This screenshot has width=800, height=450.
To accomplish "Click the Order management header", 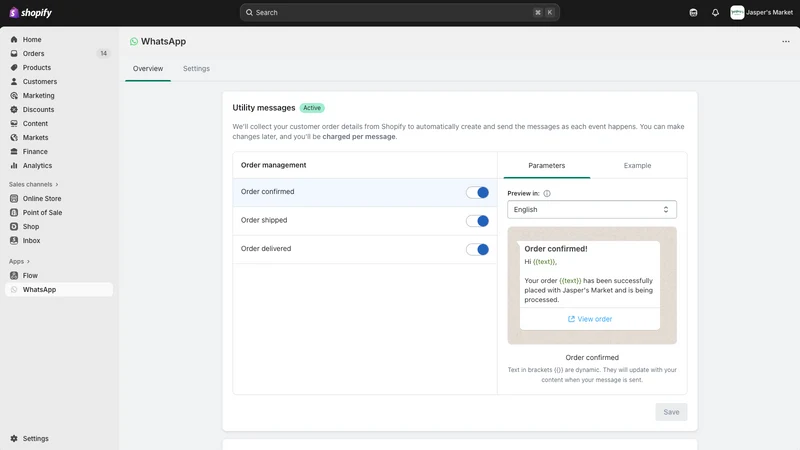I will [x=273, y=165].
